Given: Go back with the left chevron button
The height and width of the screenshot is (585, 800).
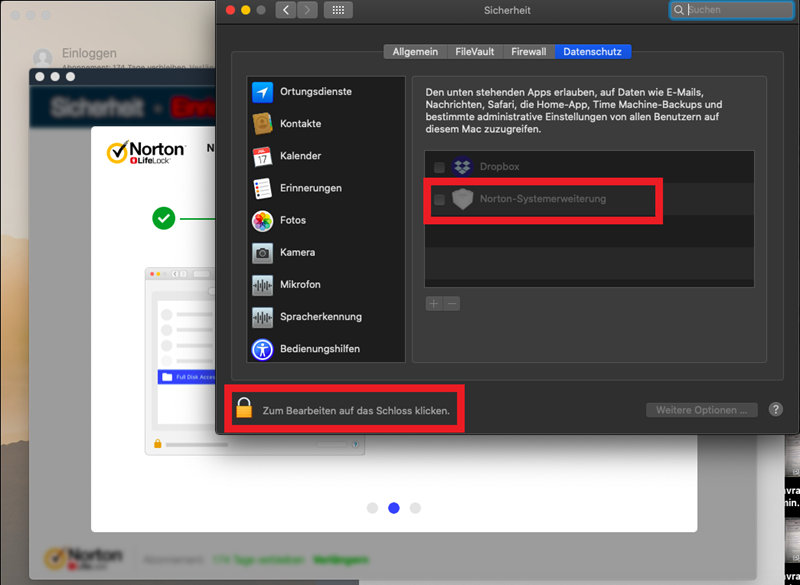Looking at the screenshot, I should [286, 10].
